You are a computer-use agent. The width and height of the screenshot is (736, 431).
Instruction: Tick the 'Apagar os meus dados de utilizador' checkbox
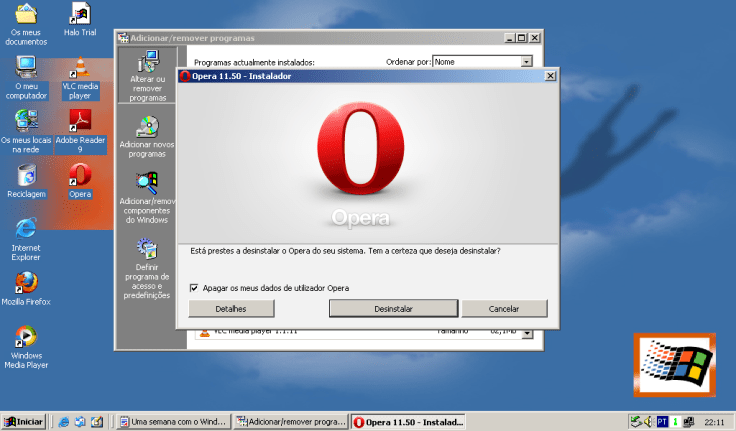195,288
